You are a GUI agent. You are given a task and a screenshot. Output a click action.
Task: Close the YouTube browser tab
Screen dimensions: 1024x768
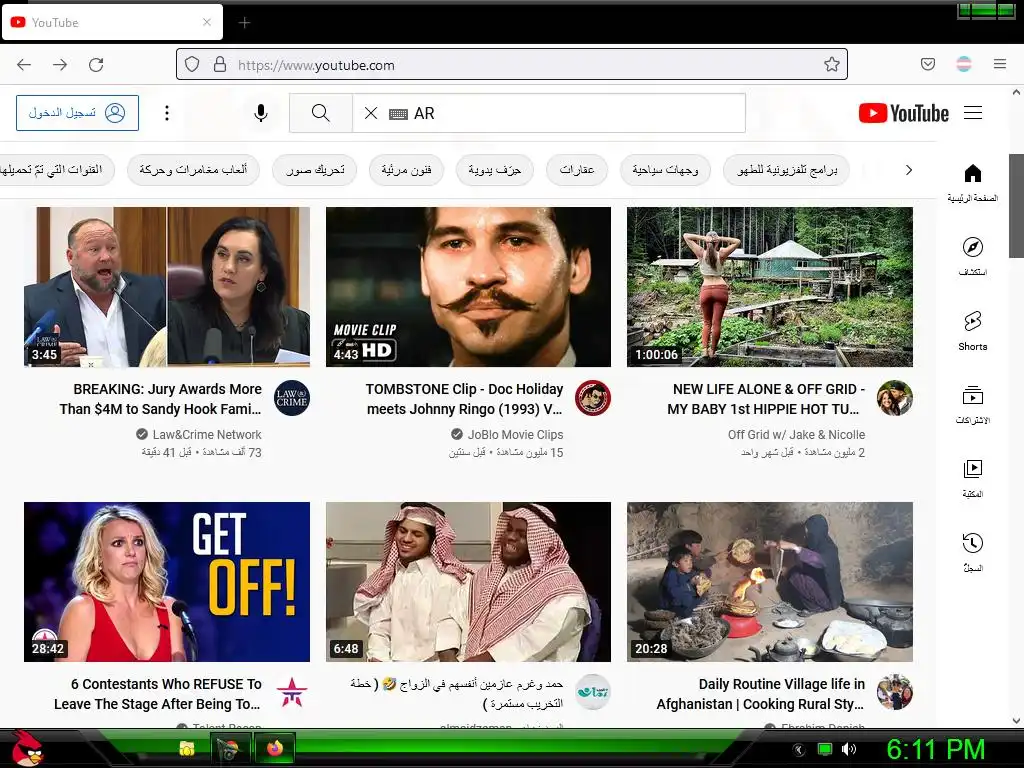point(206,22)
